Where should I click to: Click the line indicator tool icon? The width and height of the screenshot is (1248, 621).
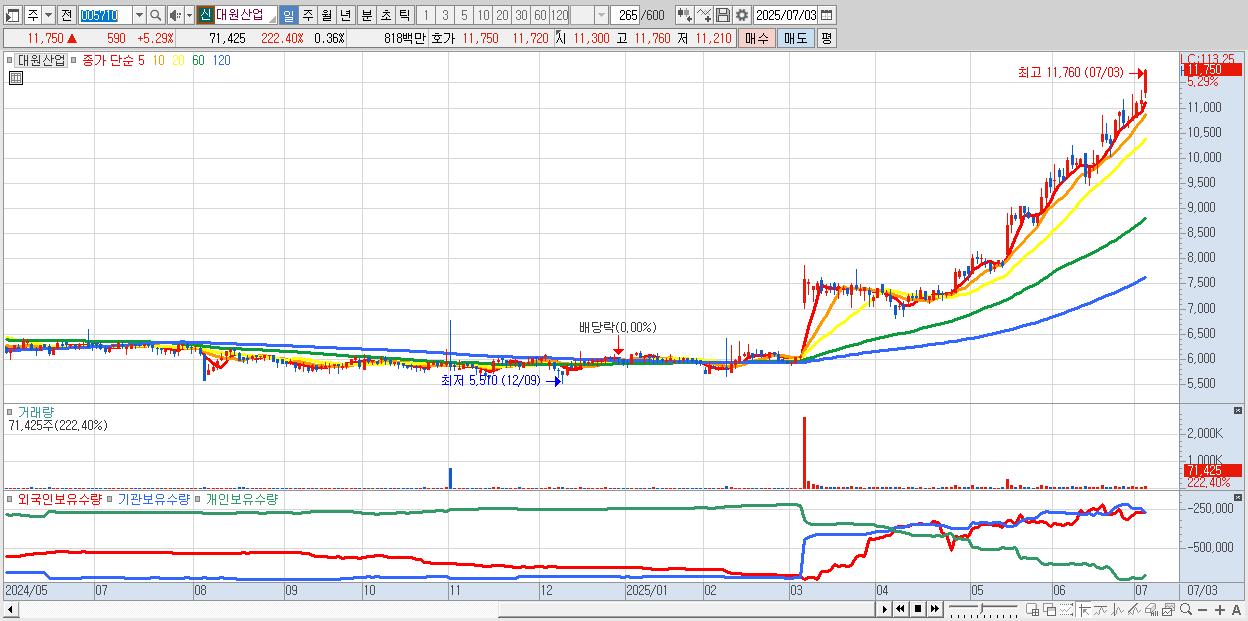click(x=703, y=15)
